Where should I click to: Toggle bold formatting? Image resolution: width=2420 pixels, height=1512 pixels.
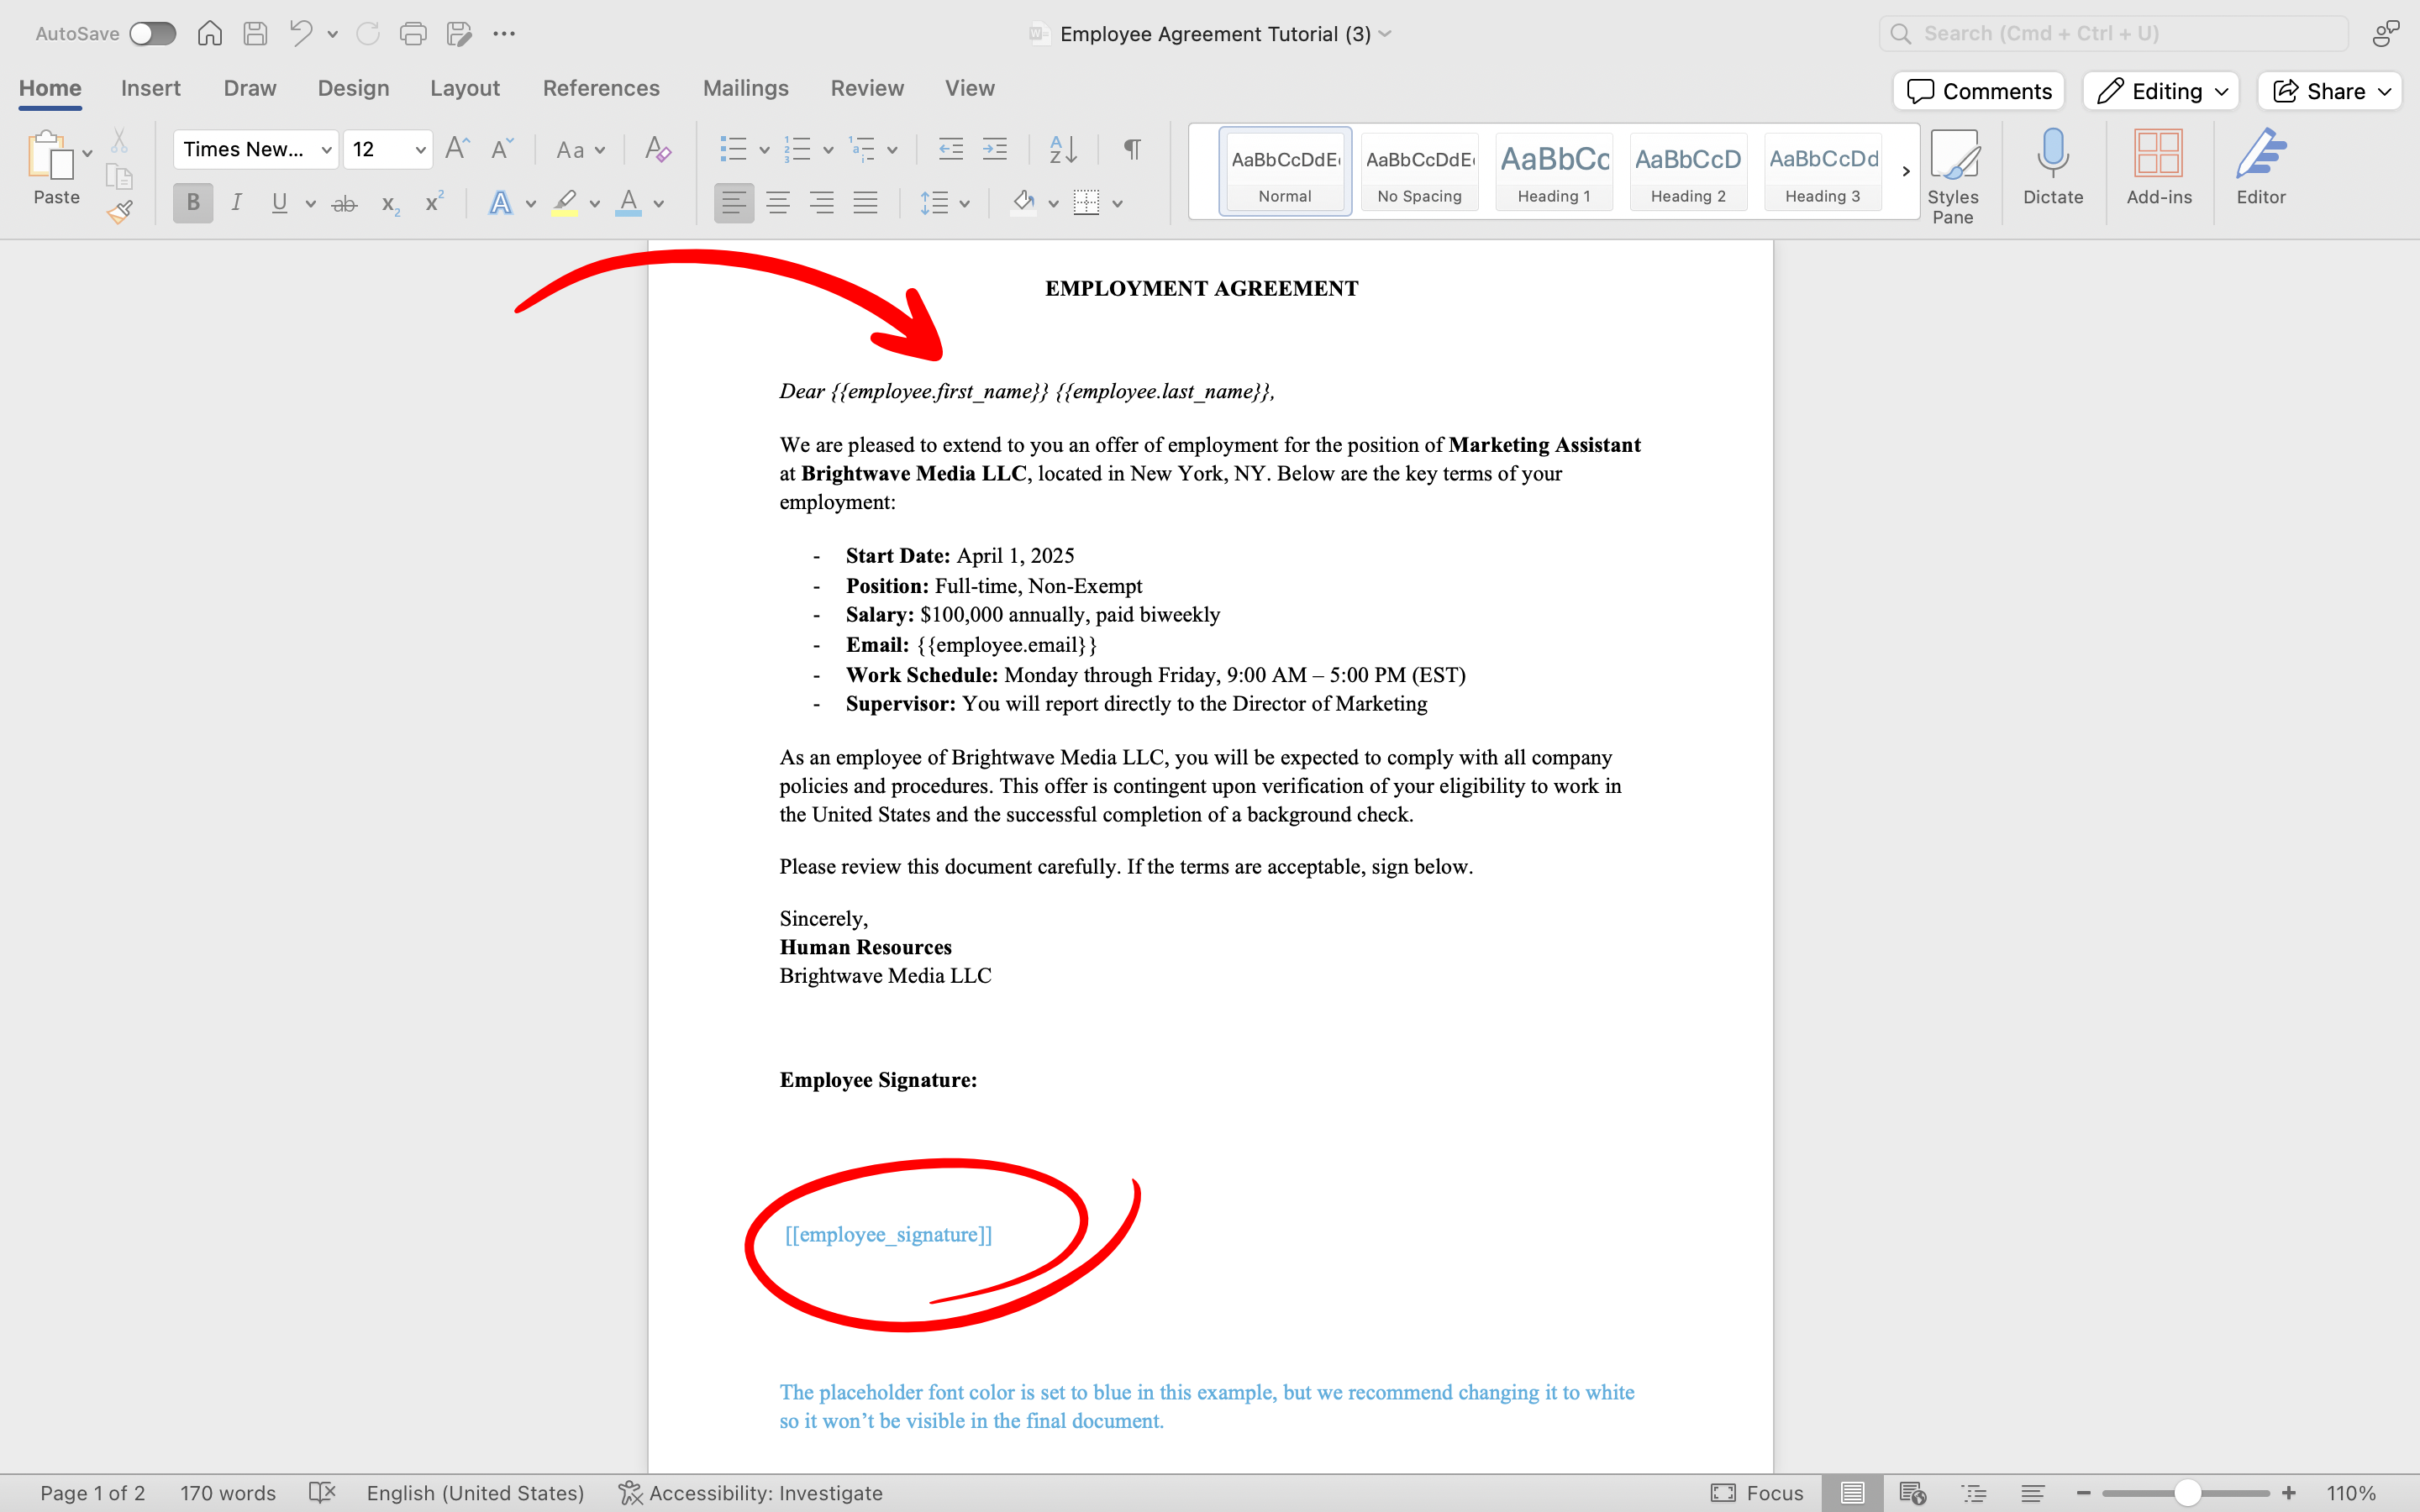click(192, 203)
